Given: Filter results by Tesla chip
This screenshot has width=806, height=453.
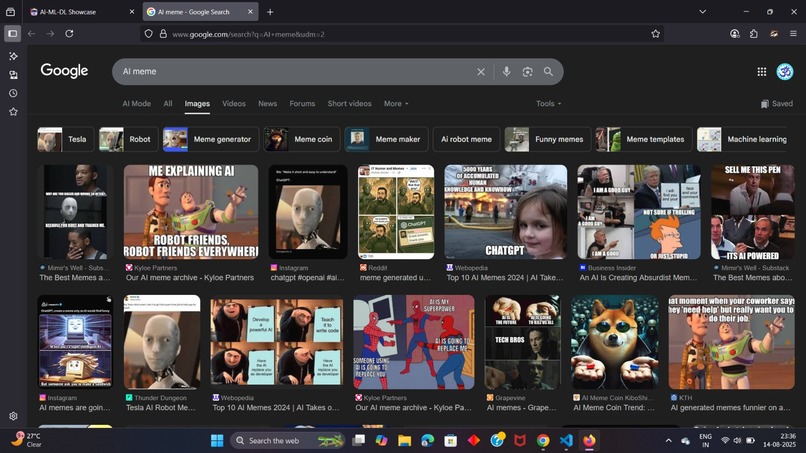Looking at the screenshot, I should [65, 139].
